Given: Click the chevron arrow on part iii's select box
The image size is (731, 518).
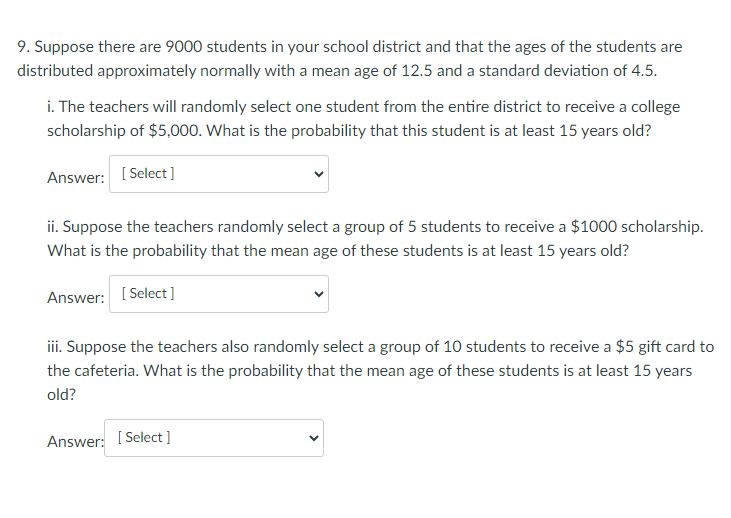Looking at the screenshot, I should pos(314,438).
